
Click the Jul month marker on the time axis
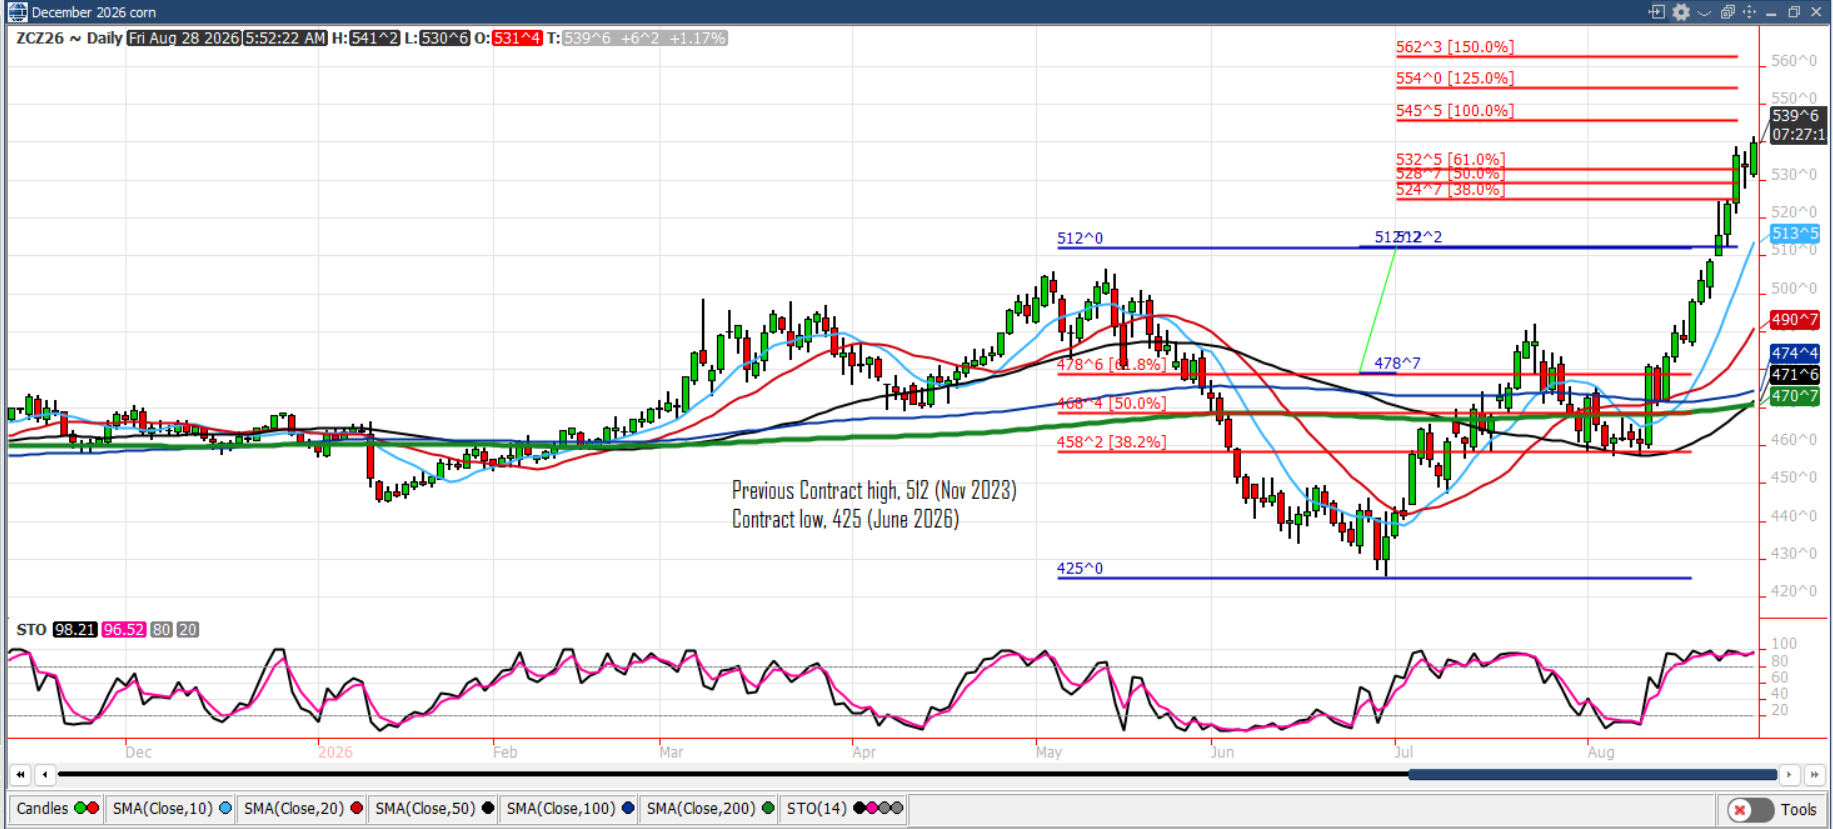(1404, 752)
